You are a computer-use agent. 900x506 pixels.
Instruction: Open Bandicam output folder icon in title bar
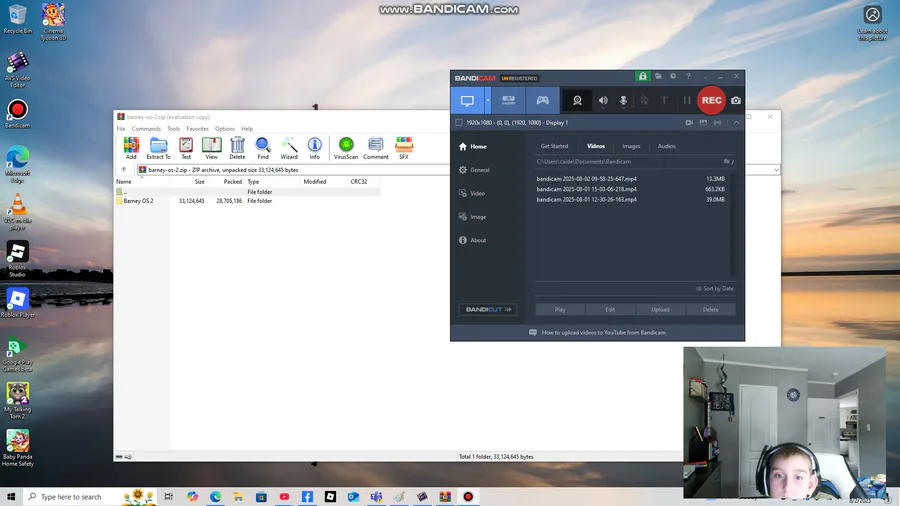coord(658,76)
